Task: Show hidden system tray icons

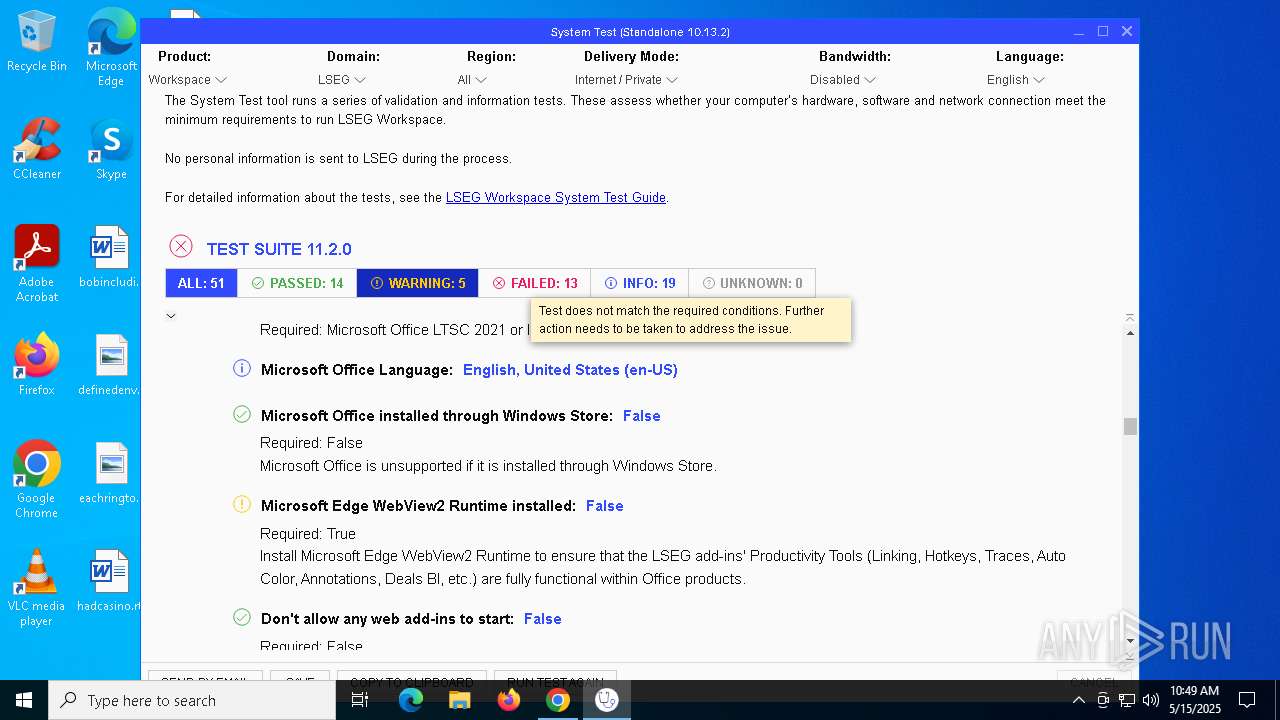Action: click(x=1078, y=700)
